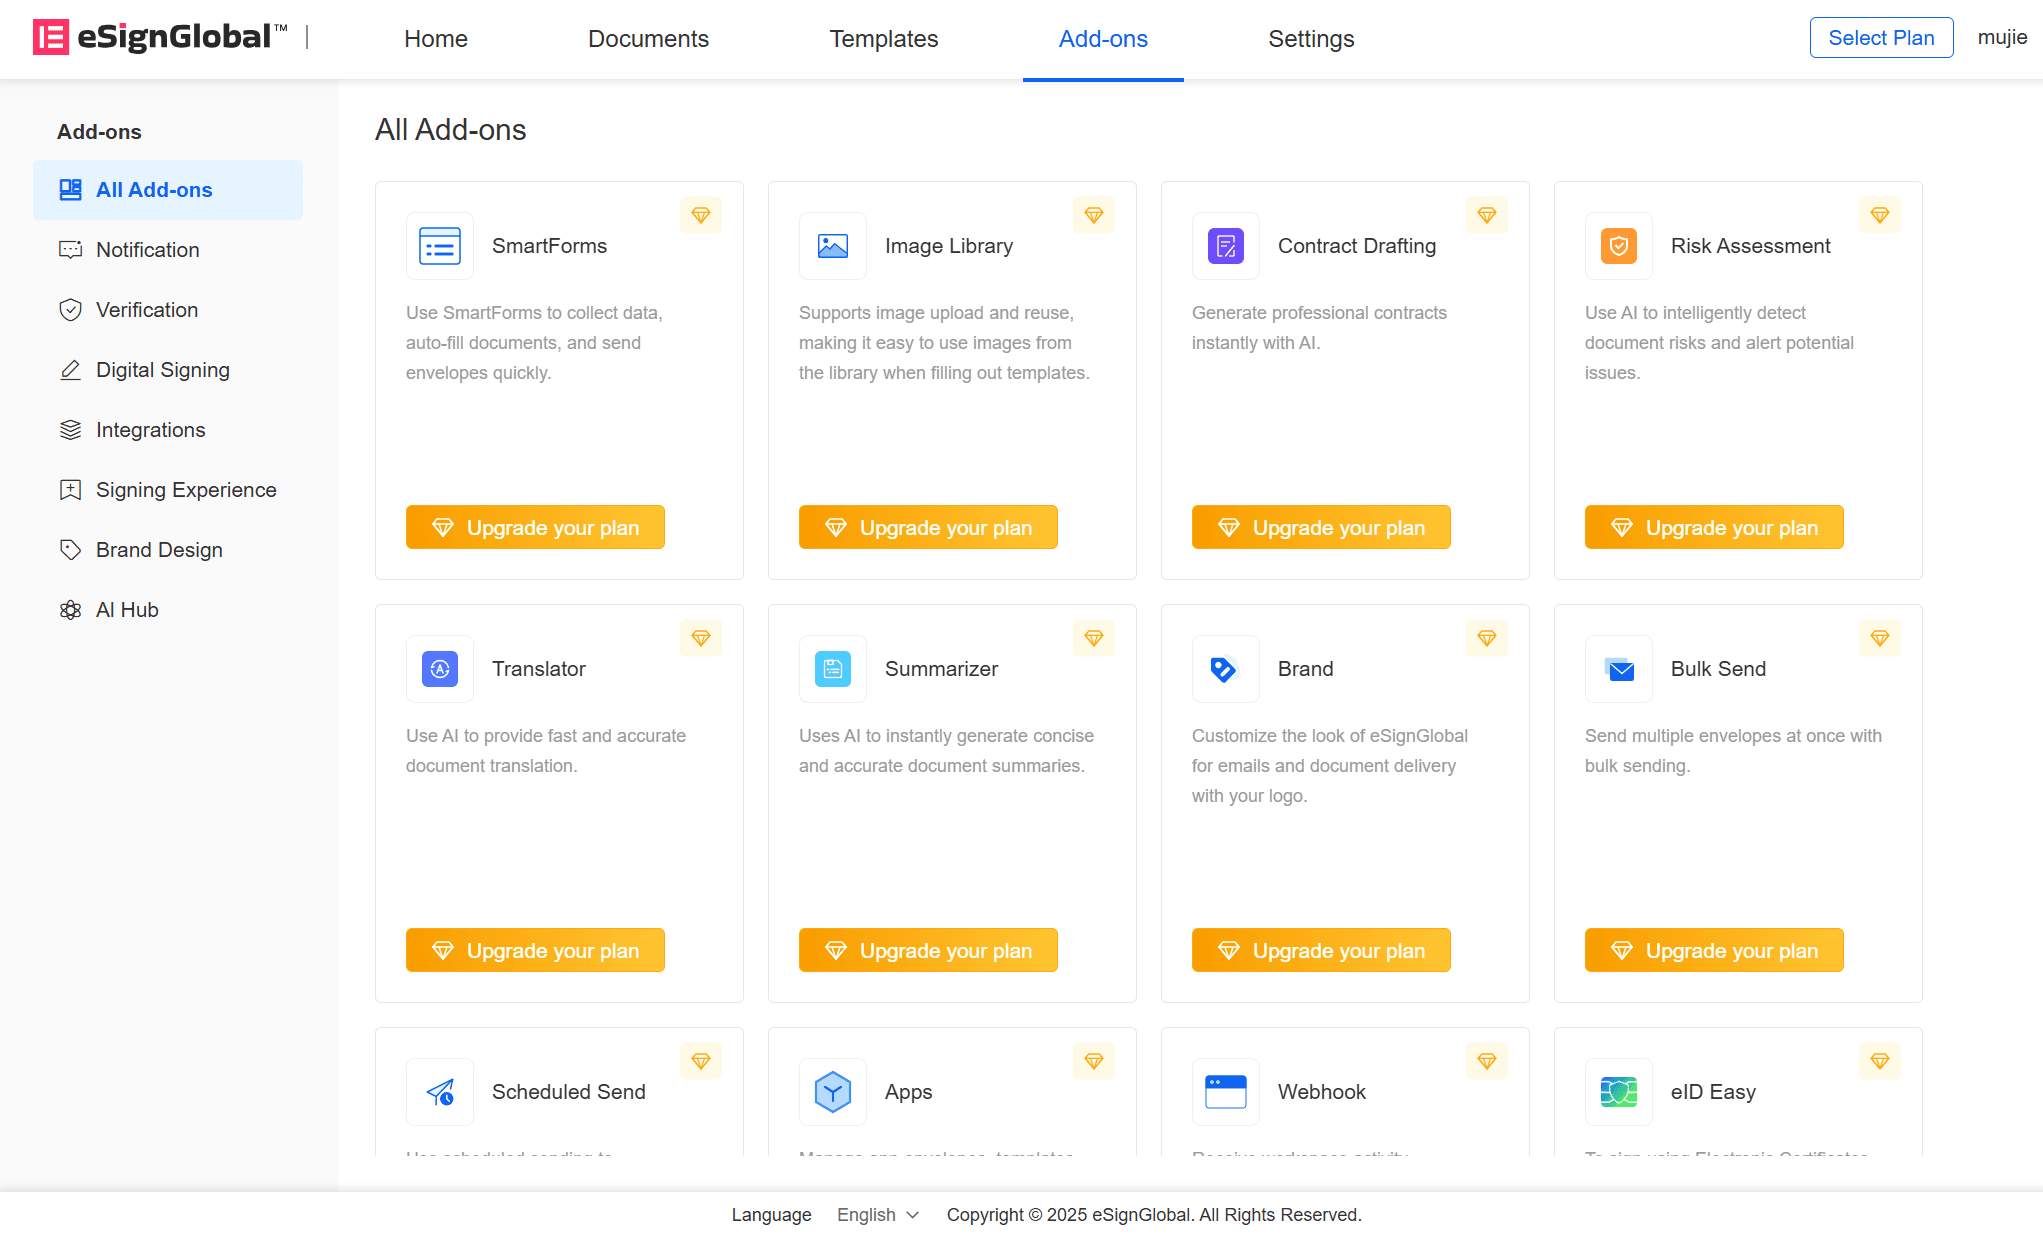Image resolution: width=2043 pixels, height=1238 pixels.
Task: Click the eID Easy card title
Action: click(x=1713, y=1092)
